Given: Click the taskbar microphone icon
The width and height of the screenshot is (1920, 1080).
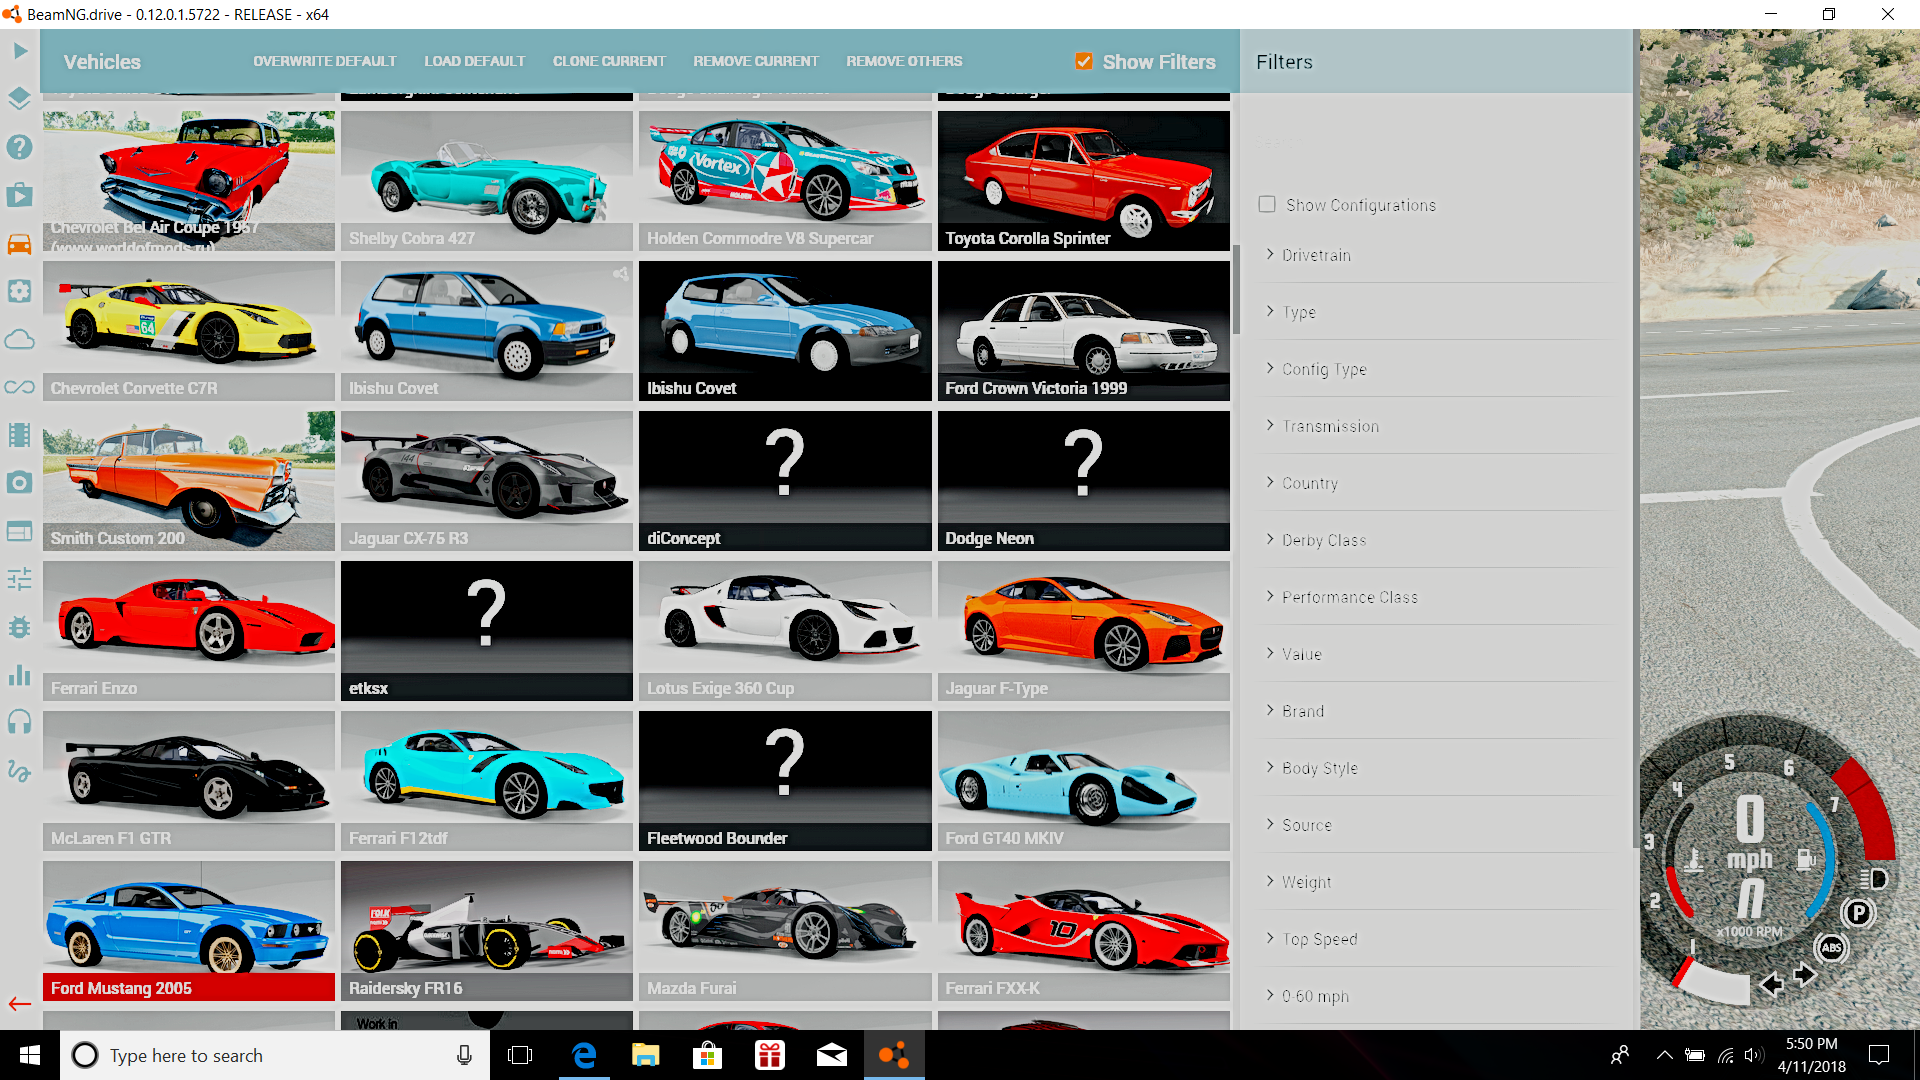Looking at the screenshot, I should point(464,1055).
